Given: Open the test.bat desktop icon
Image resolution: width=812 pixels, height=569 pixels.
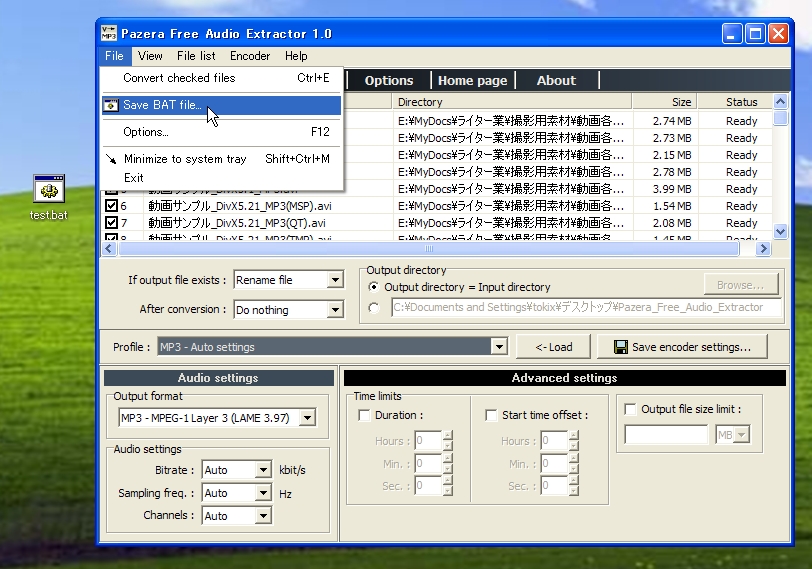Looking at the screenshot, I should pyautogui.click(x=49, y=197).
